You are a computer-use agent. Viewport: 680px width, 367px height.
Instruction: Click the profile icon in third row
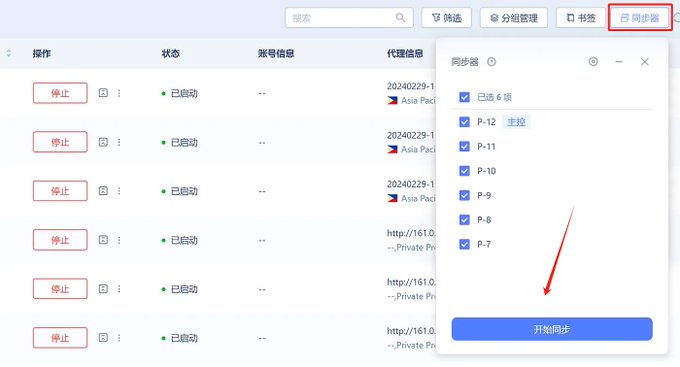103,191
